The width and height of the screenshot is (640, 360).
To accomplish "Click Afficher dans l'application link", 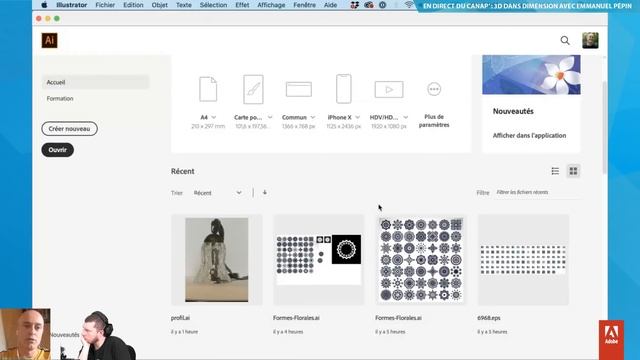I will pos(529,136).
